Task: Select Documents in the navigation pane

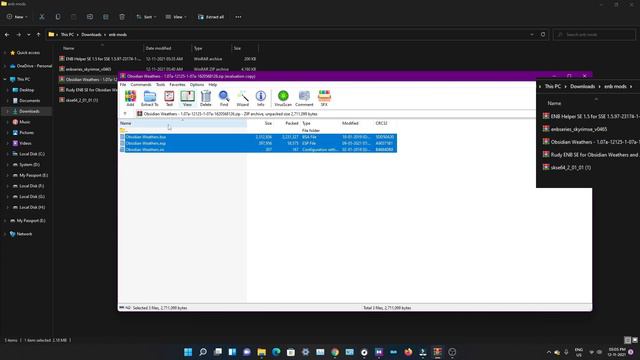Action: tap(29, 100)
